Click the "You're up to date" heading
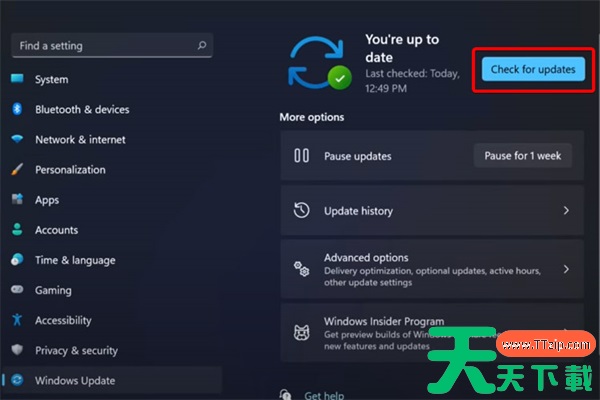Viewport: 600px width, 400px height. pyautogui.click(x=402, y=48)
